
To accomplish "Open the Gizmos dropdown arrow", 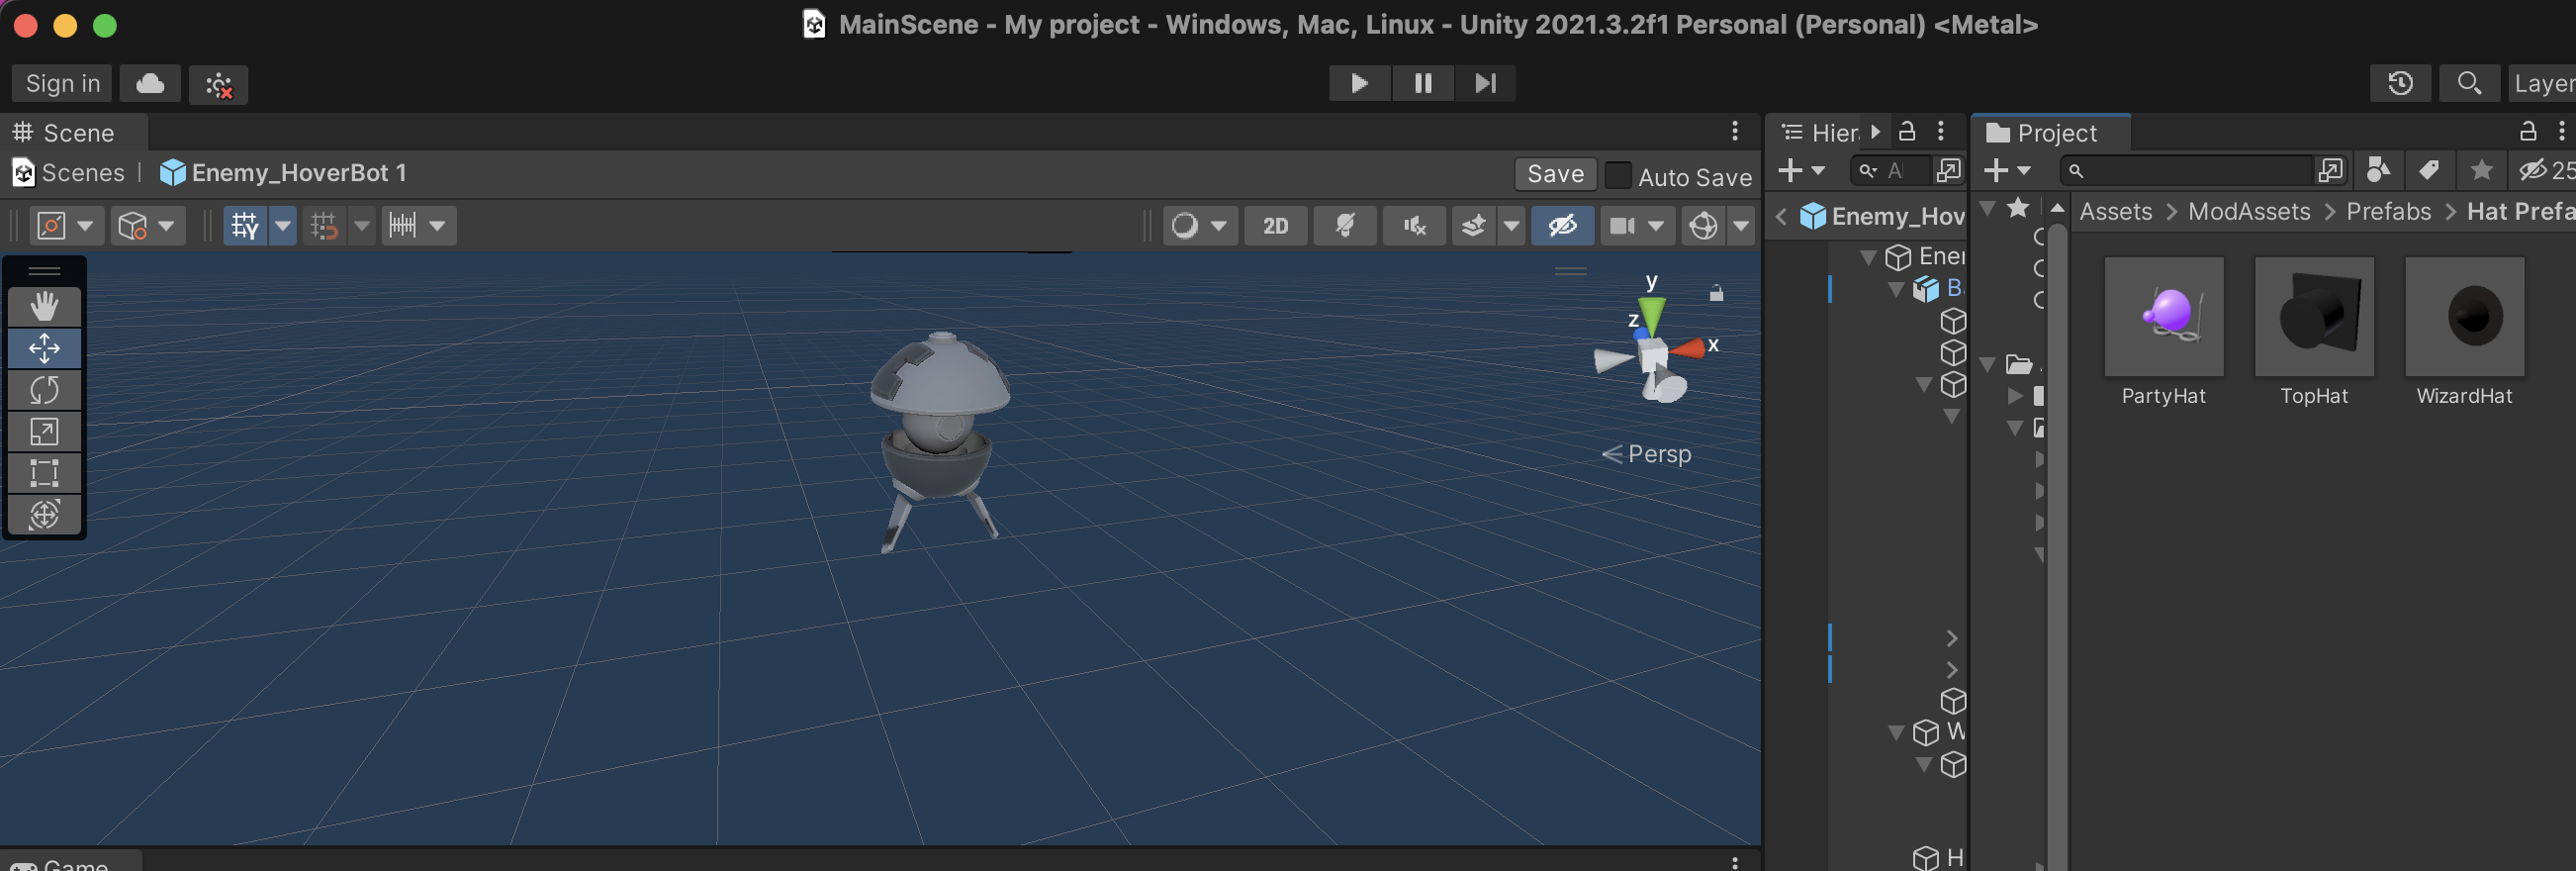I will (x=1741, y=226).
